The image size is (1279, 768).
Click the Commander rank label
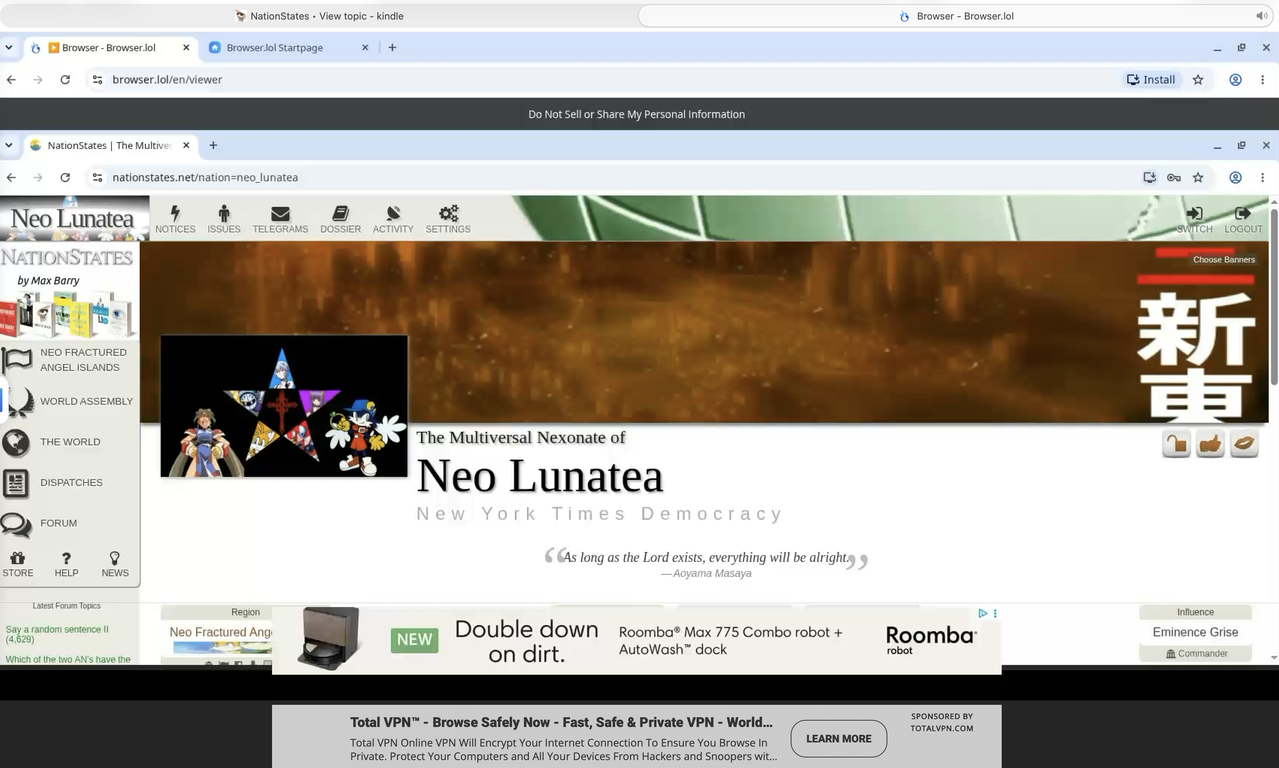[x=1196, y=653]
